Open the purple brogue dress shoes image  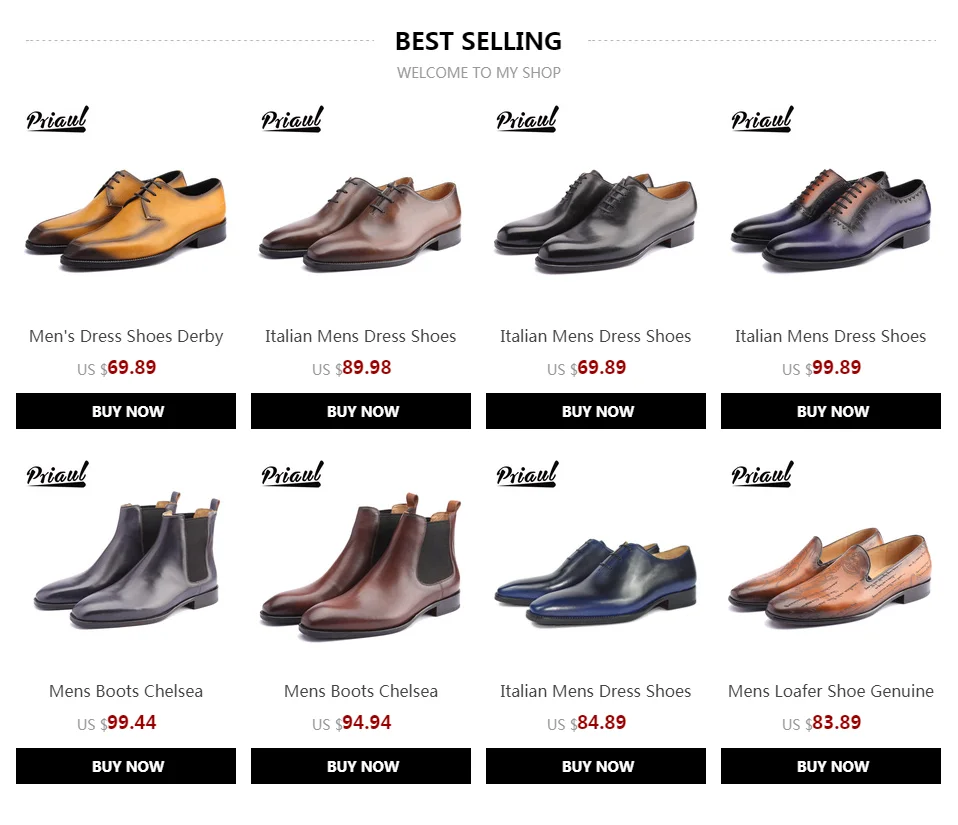[831, 221]
